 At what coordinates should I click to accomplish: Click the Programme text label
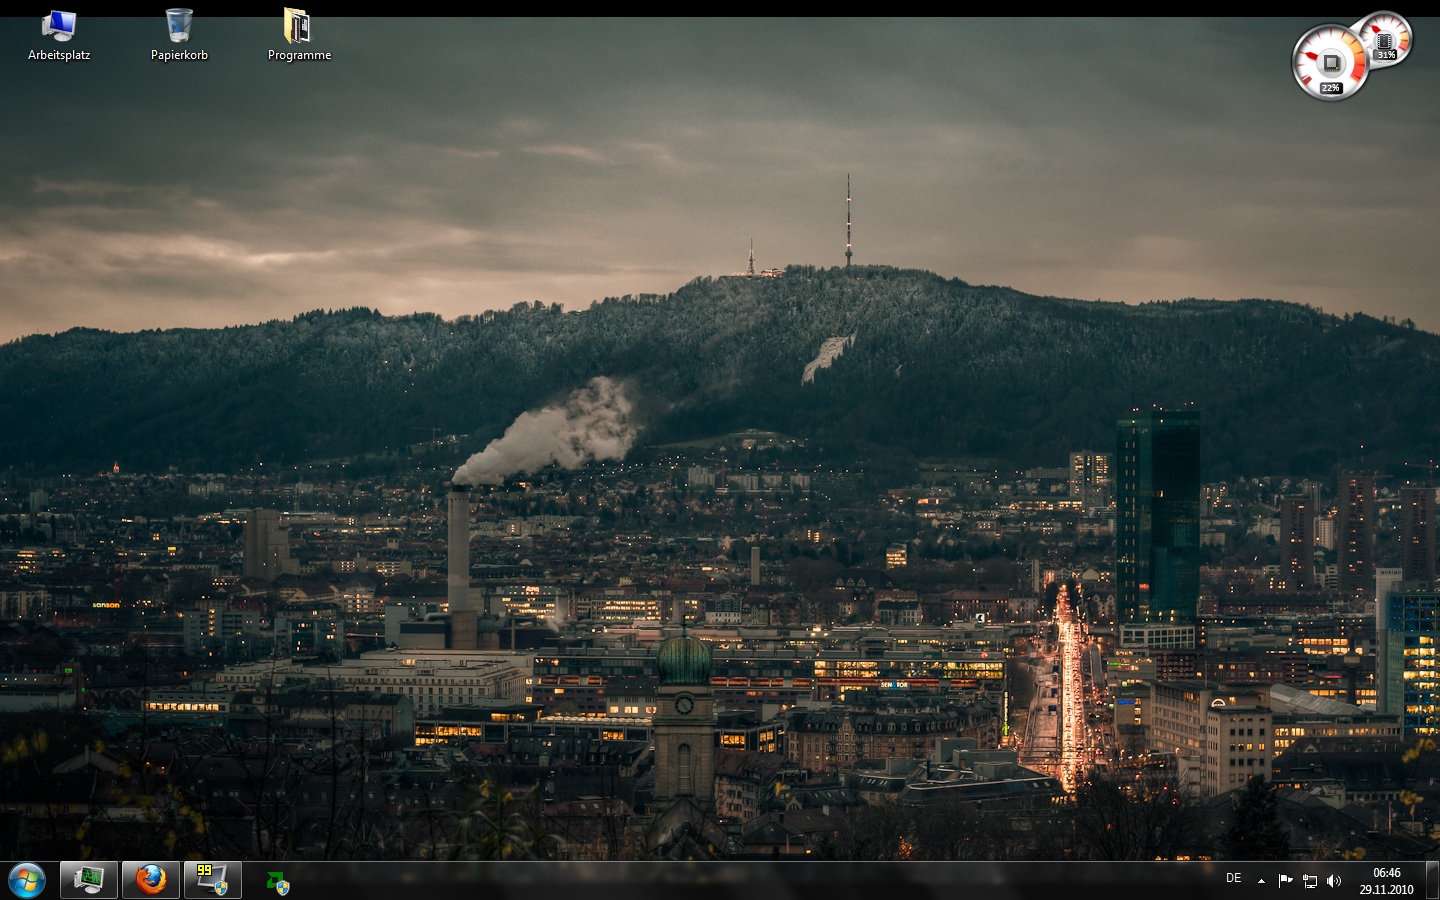(299, 56)
